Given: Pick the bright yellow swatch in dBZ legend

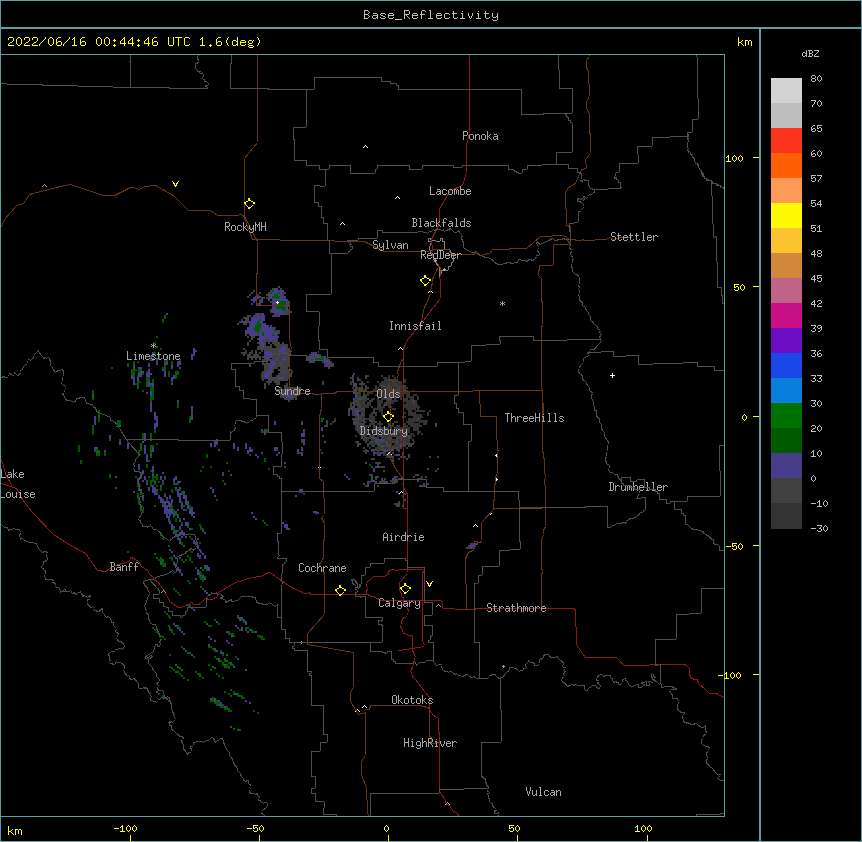Looking at the screenshot, I should pyautogui.click(x=786, y=215).
